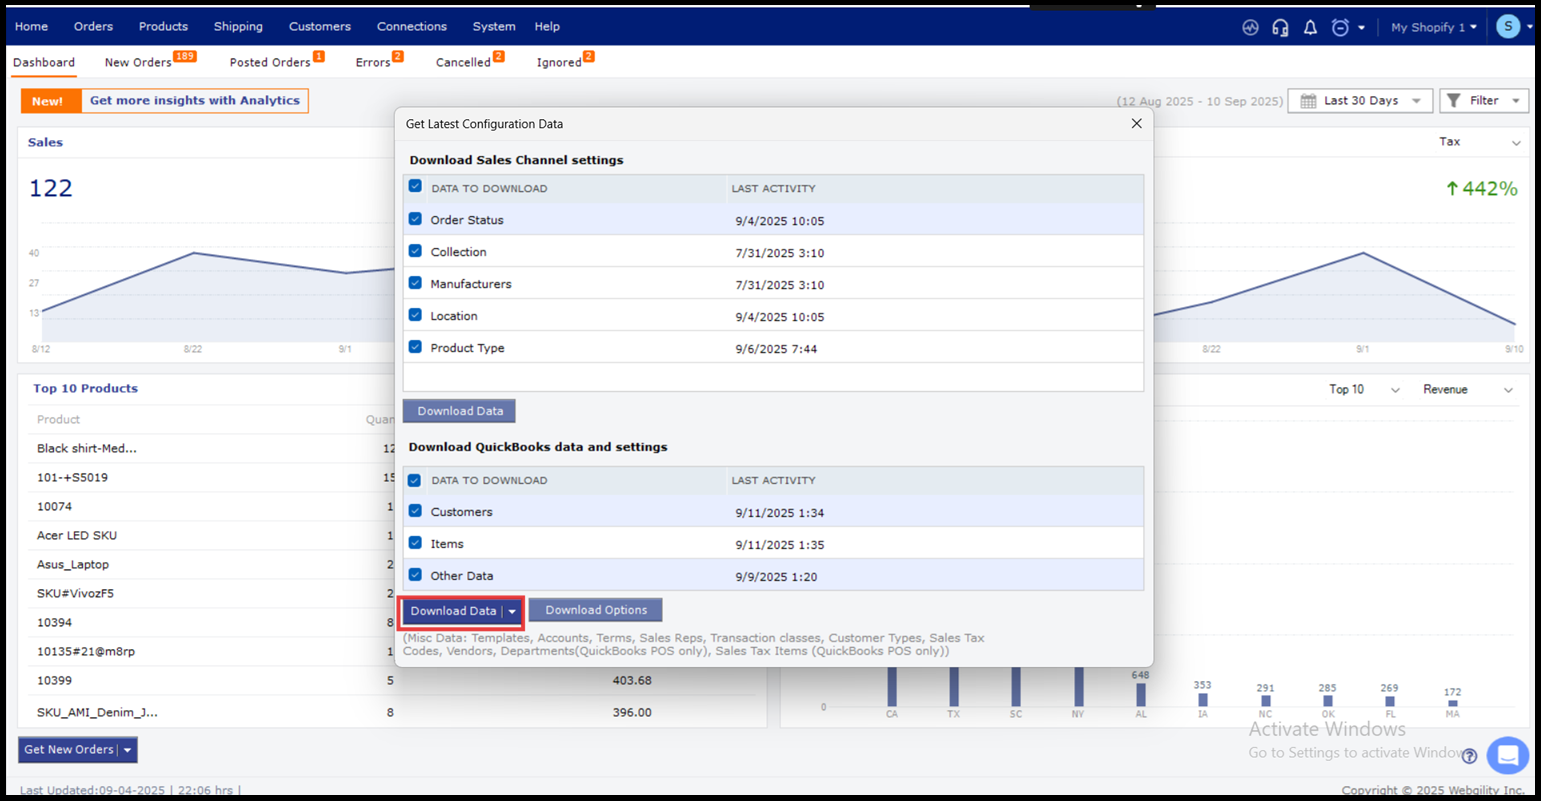Screen dimensions: 1541x801
Task: Uncheck the Order Status checkbox
Action: point(415,219)
